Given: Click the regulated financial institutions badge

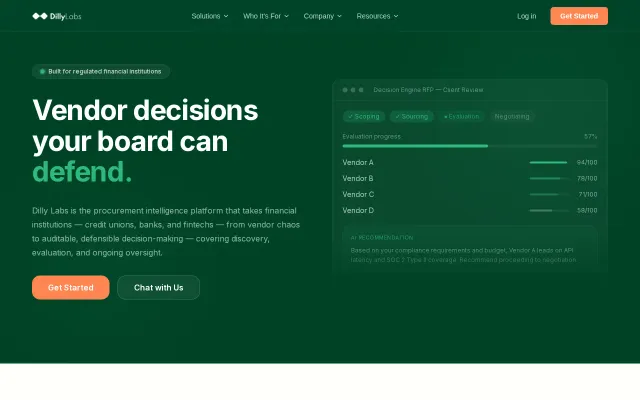Looking at the screenshot, I should coord(101,71).
